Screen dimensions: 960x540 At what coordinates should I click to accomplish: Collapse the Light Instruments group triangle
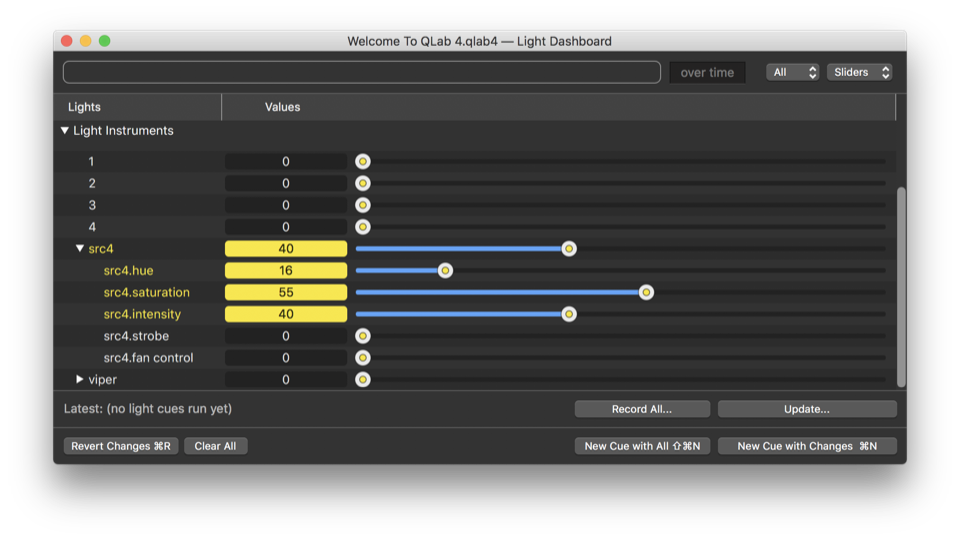click(x=65, y=131)
